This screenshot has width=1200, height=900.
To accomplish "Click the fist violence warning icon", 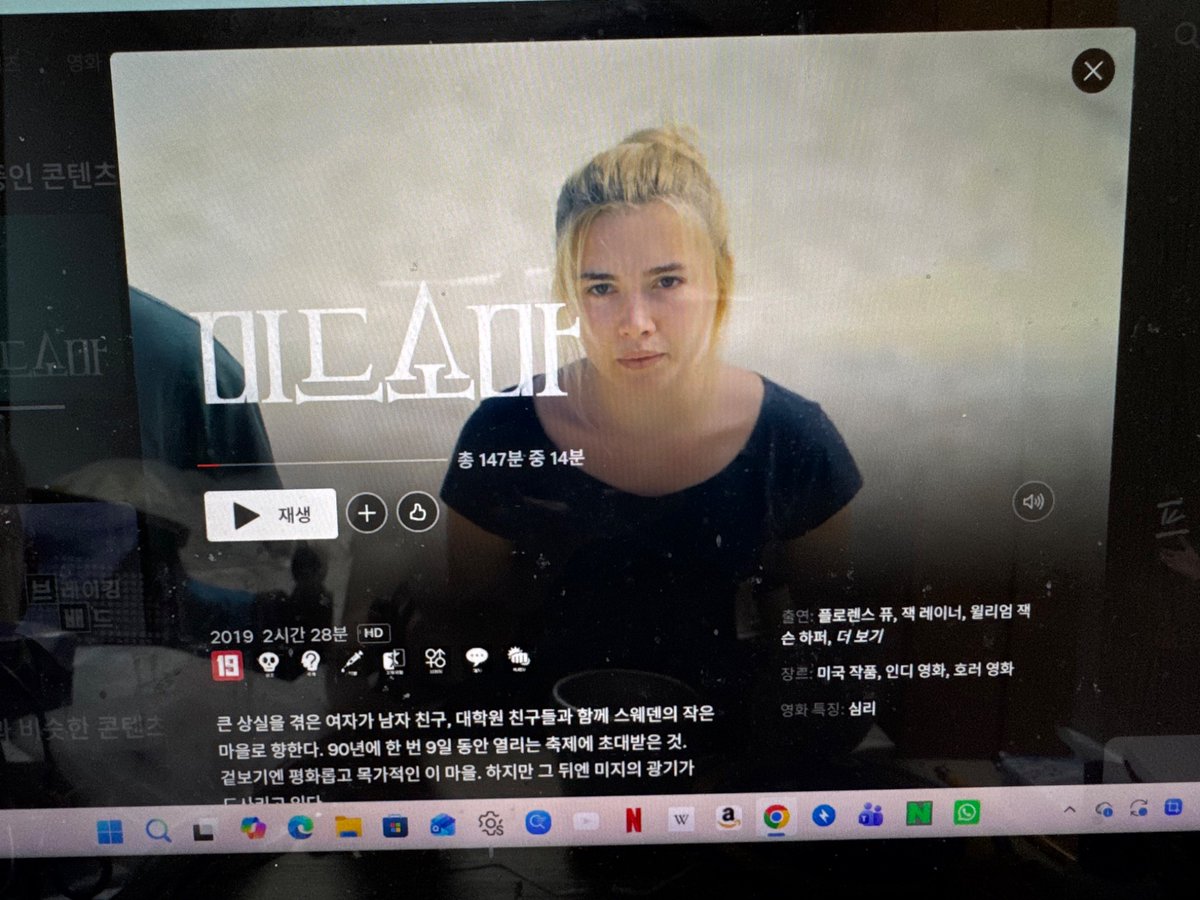I will [x=518, y=658].
